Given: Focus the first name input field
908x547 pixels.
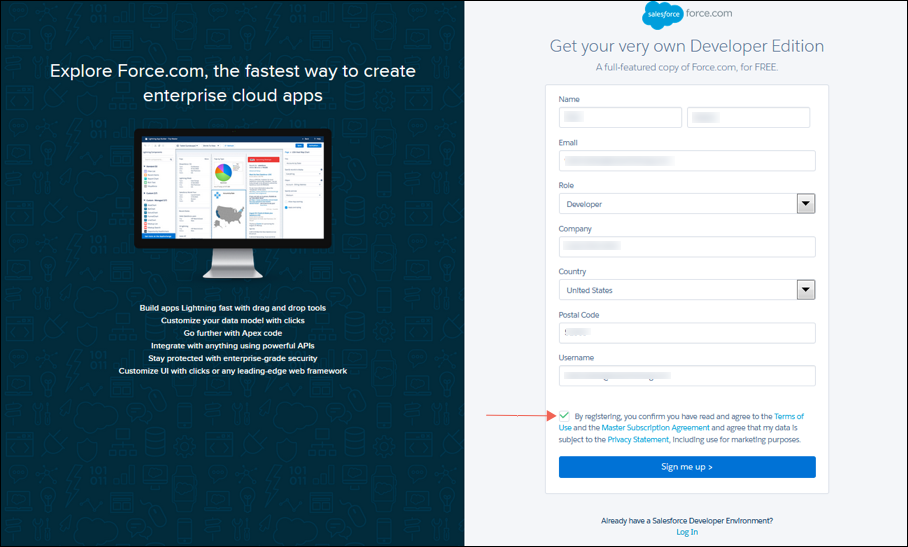Looking at the screenshot, I should 620,118.
